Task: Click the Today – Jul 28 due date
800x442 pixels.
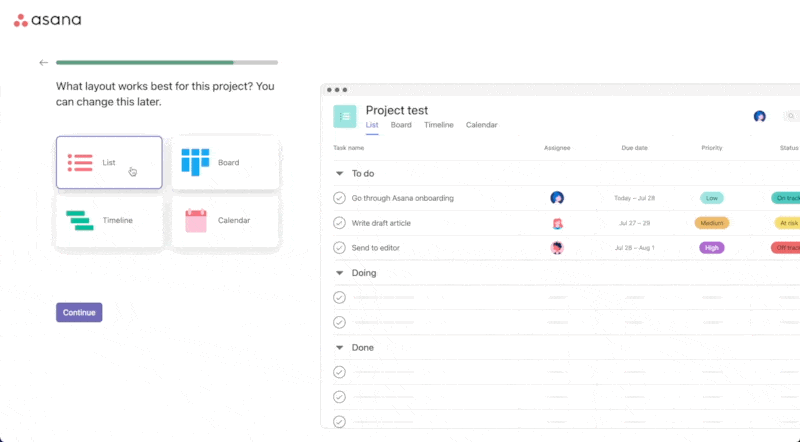Action: [635, 198]
